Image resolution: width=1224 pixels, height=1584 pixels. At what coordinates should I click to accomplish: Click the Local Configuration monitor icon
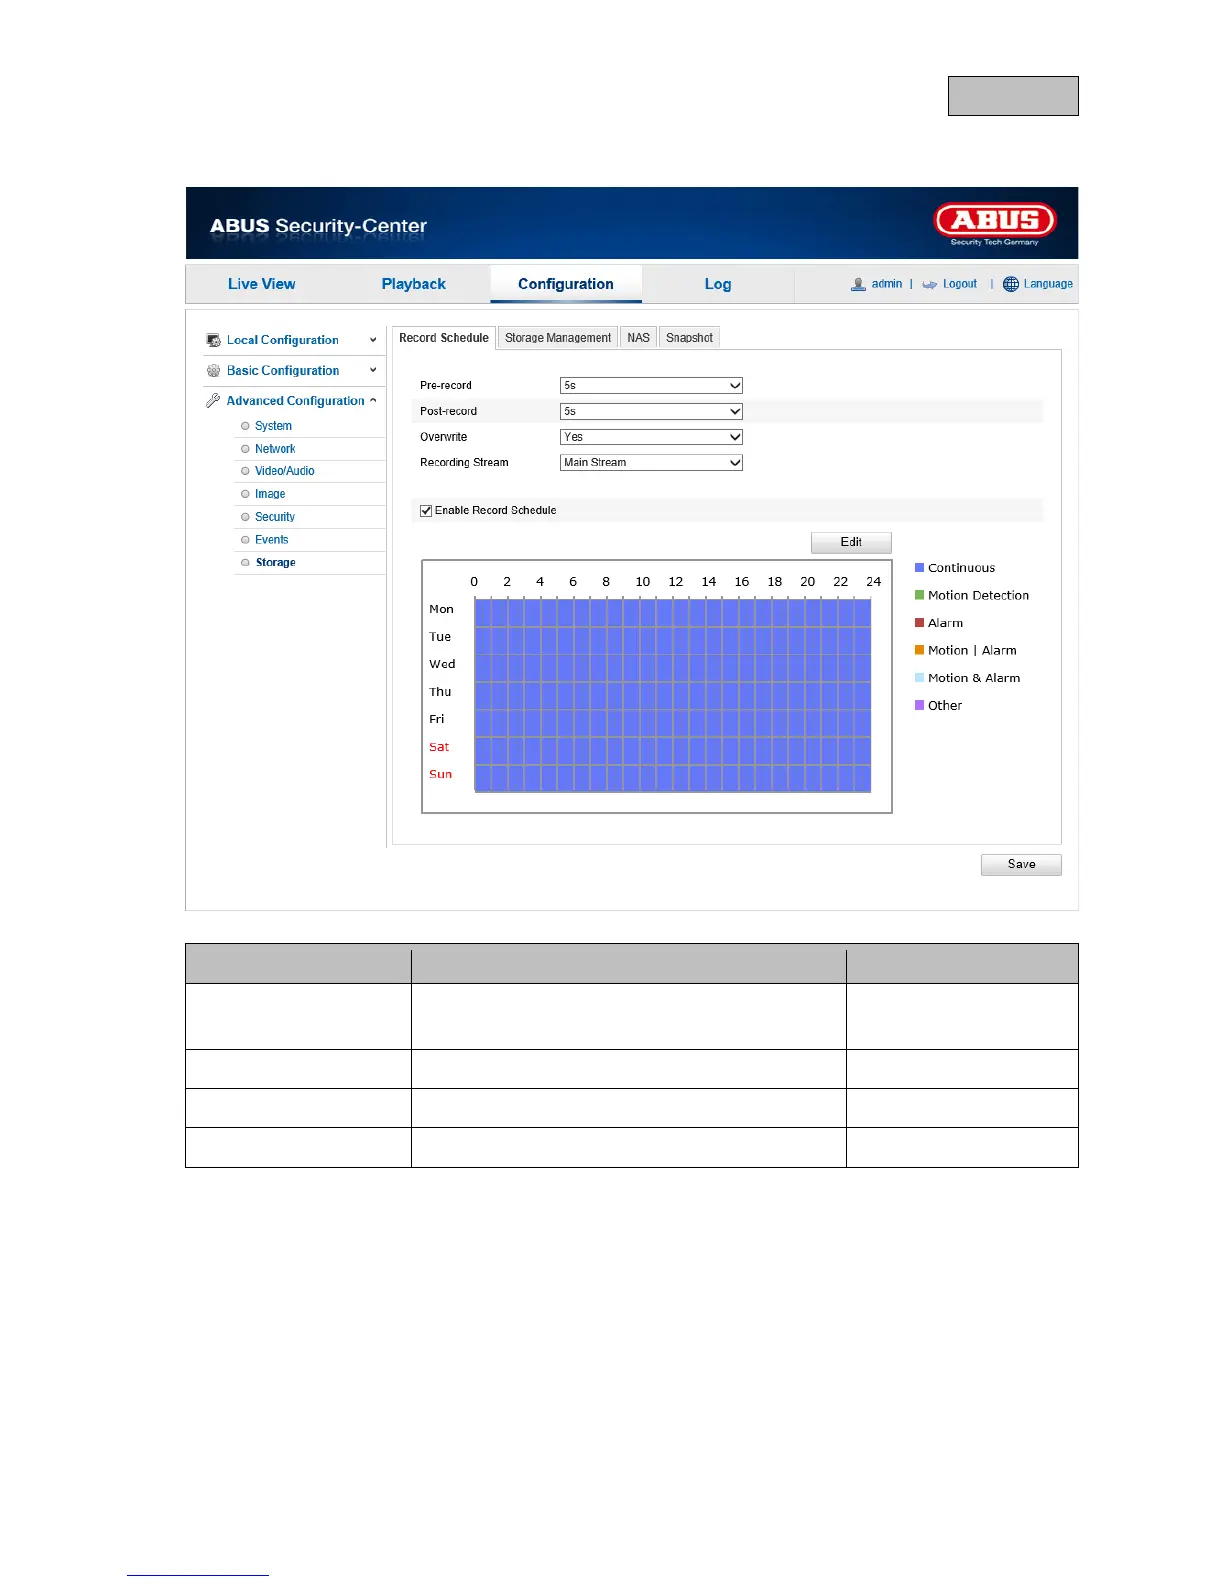(213, 340)
